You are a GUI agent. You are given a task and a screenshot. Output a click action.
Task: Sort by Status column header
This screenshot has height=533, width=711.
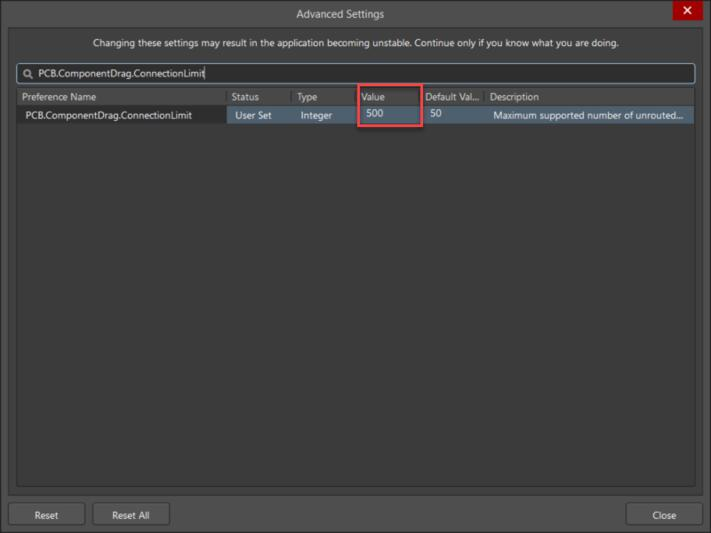259,97
